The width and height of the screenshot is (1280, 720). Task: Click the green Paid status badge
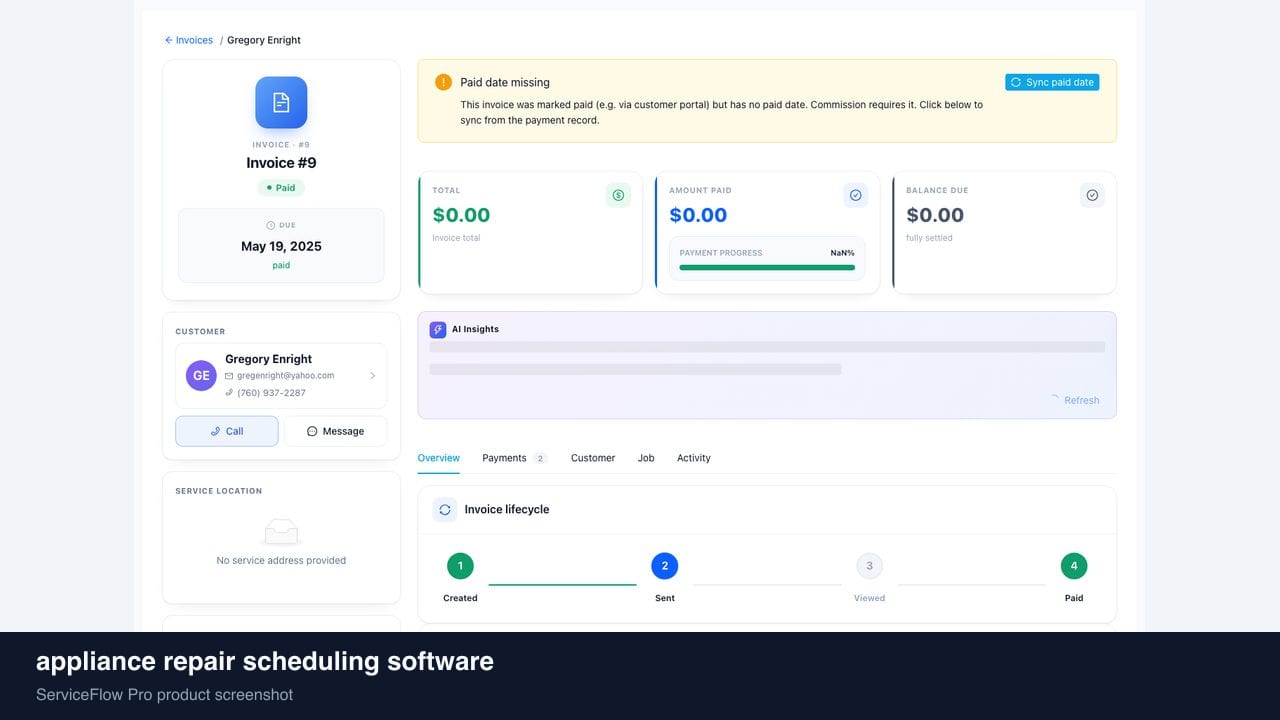[x=281, y=188]
